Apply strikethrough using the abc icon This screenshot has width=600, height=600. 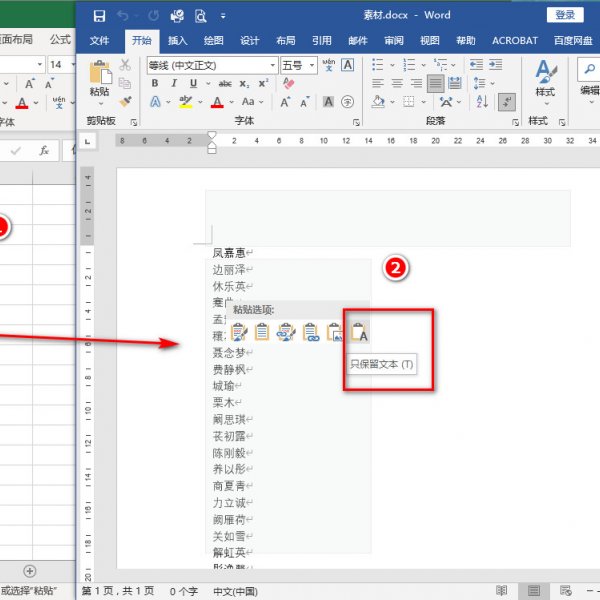(225, 84)
